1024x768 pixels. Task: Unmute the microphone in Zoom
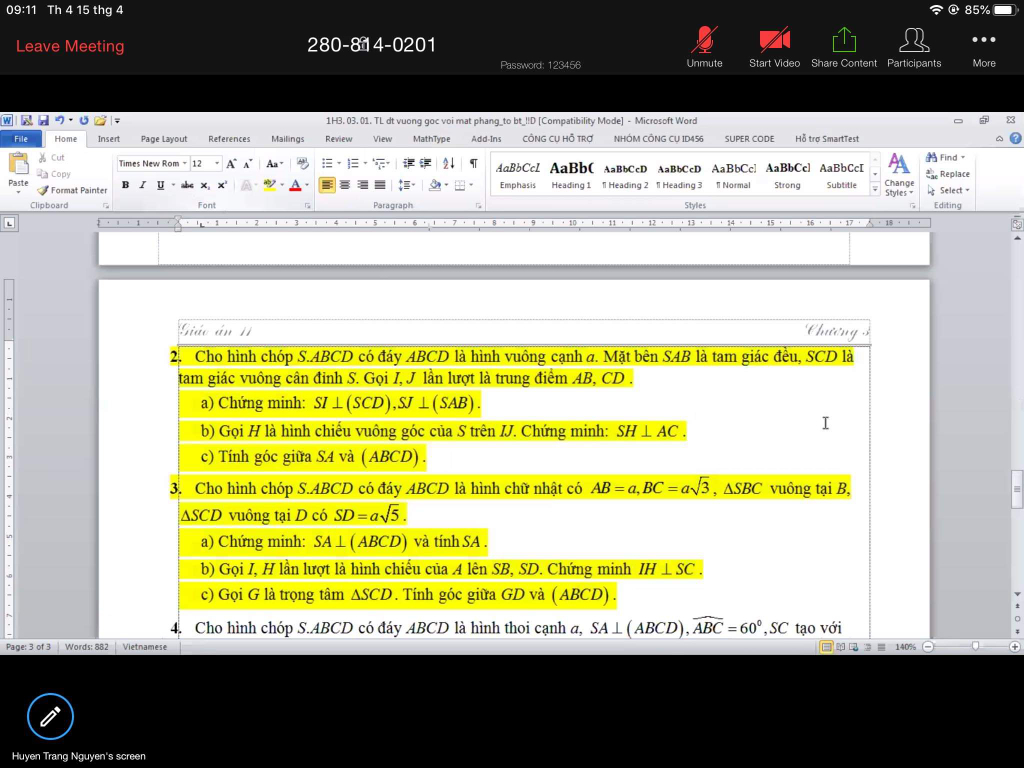pyautogui.click(x=704, y=47)
